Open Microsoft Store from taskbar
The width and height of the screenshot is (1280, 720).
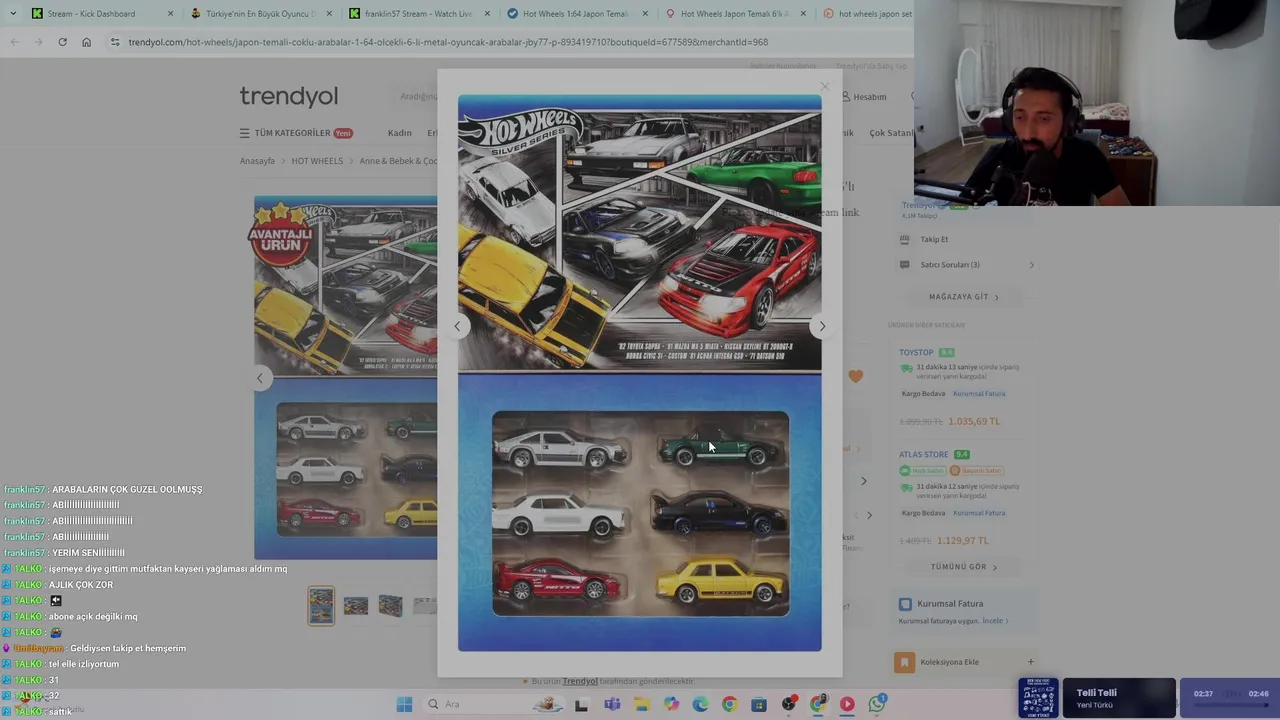coord(759,704)
